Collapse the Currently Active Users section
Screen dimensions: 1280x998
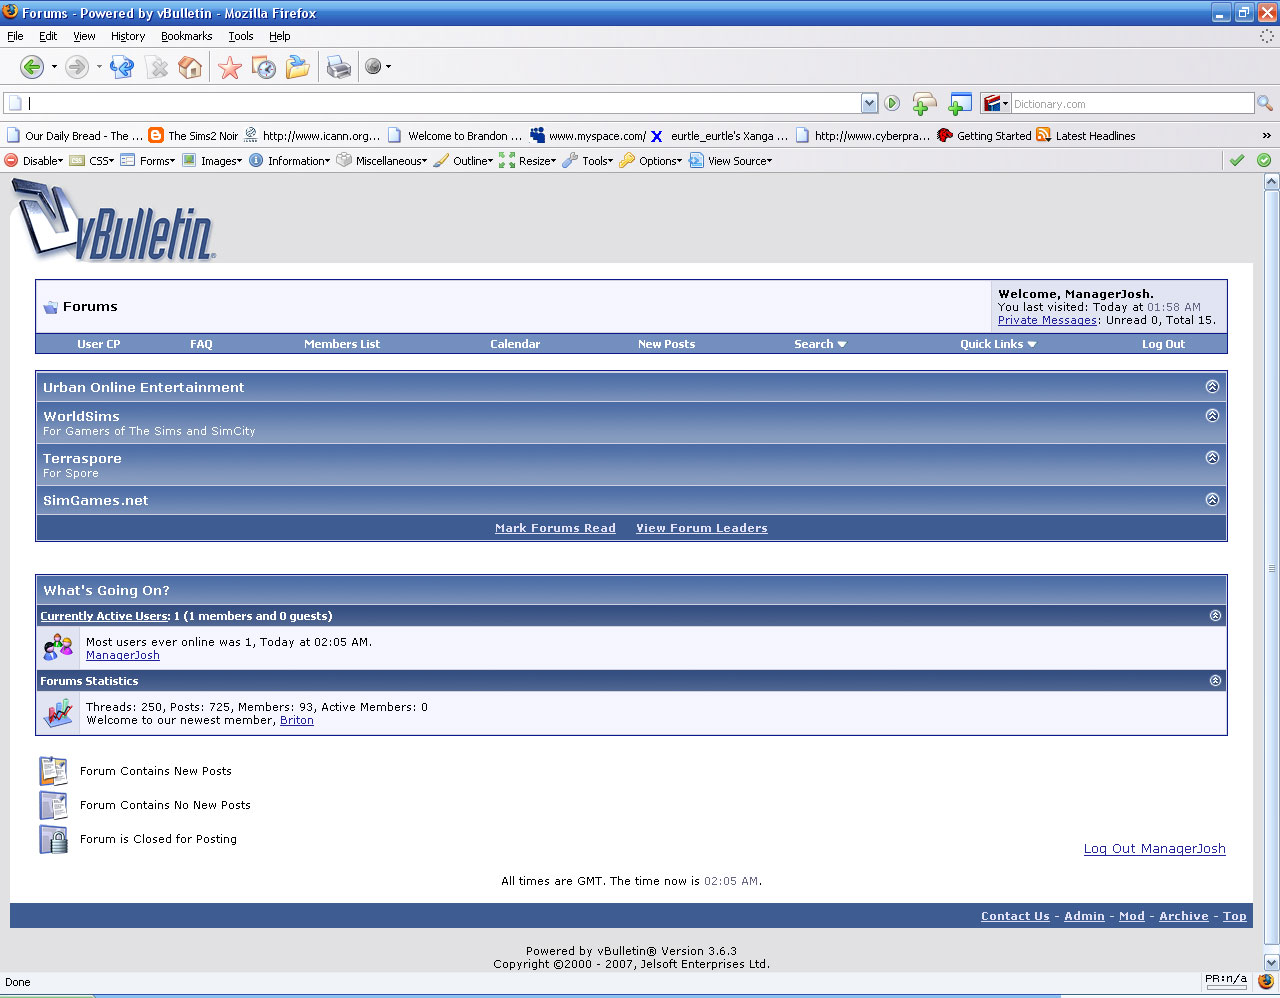(1215, 616)
